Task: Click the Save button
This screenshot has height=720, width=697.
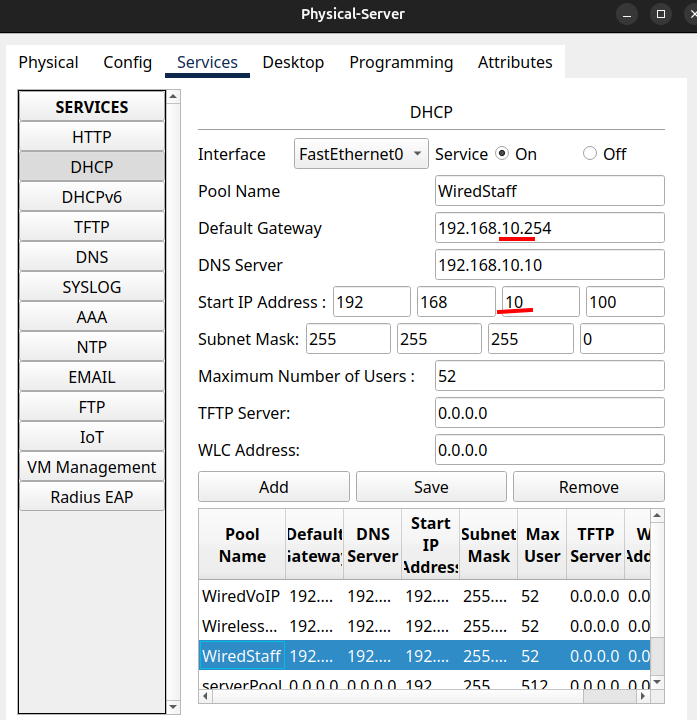Action: click(x=431, y=487)
